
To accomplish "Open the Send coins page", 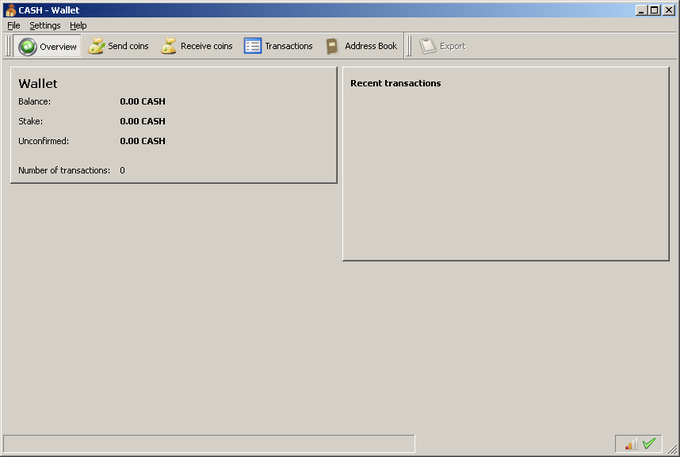I will pyautogui.click(x=118, y=46).
